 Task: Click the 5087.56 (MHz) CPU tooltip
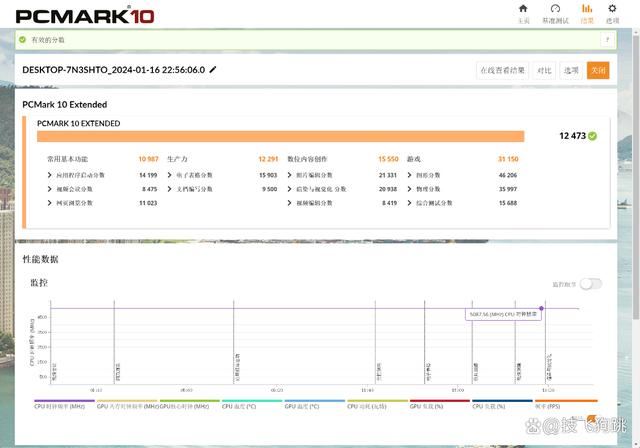point(503,315)
